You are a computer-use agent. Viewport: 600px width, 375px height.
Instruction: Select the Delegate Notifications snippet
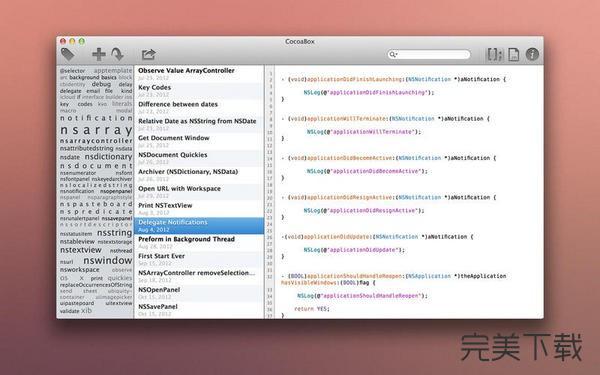(x=199, y=225)
